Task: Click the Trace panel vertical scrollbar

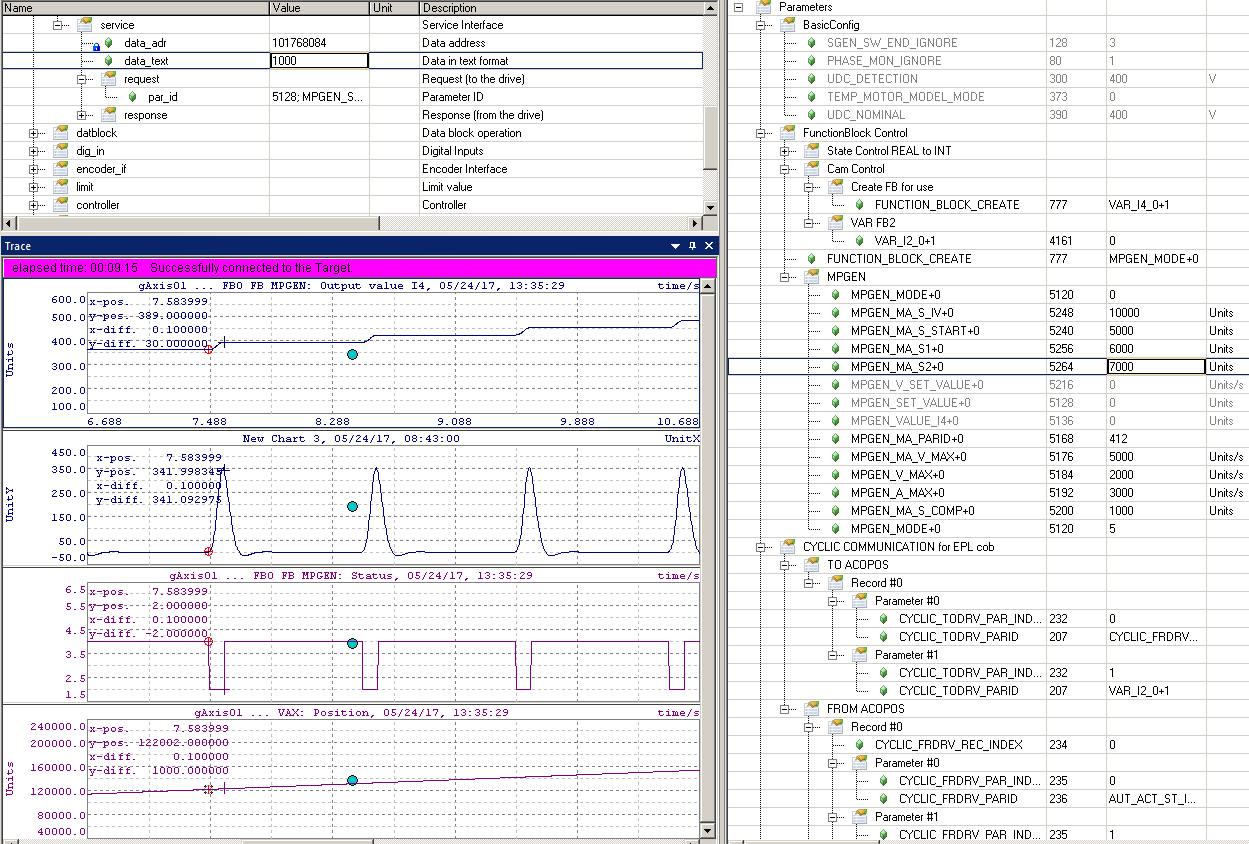Action: 709,559
